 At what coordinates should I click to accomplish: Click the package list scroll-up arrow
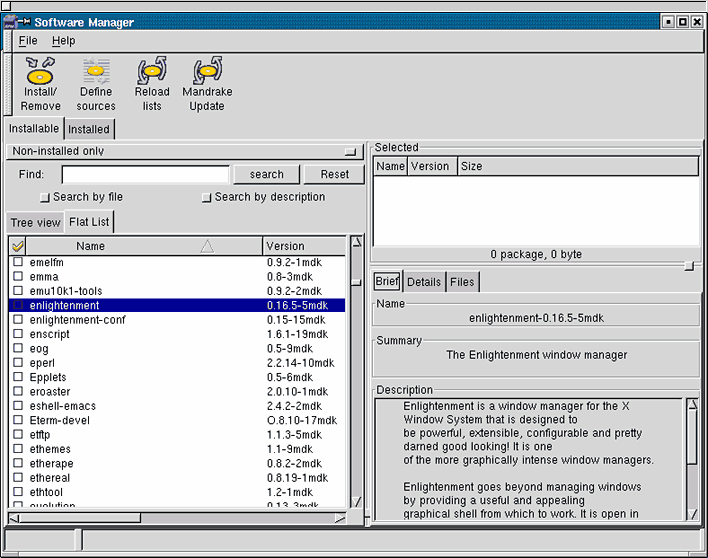point(356,242)
